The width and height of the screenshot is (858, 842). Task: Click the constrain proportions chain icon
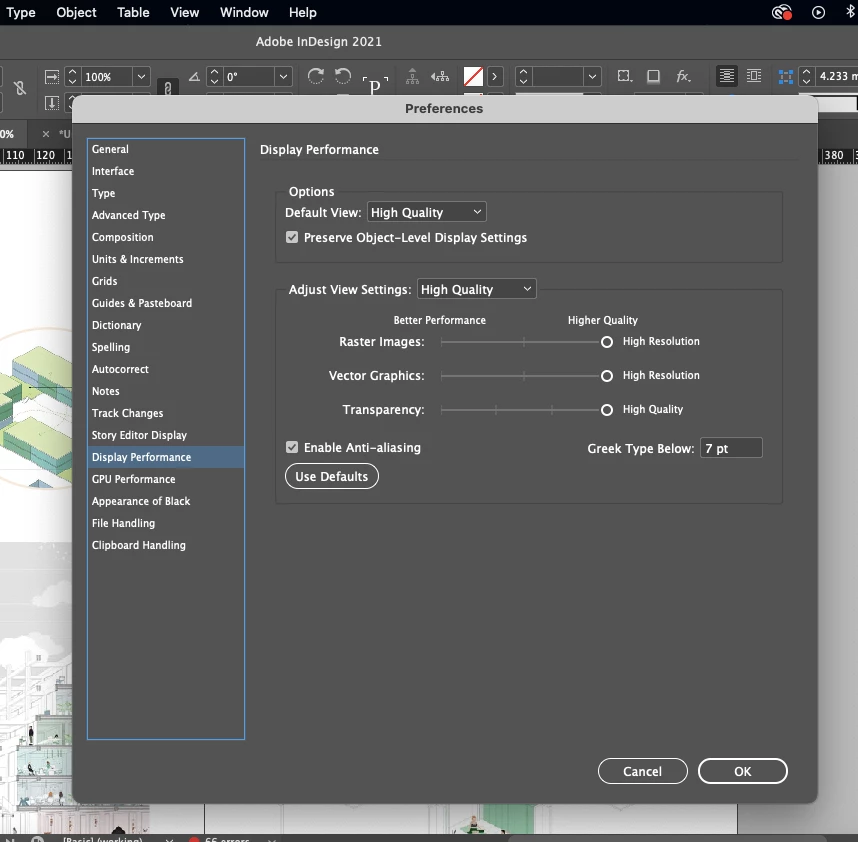point(168,86)
